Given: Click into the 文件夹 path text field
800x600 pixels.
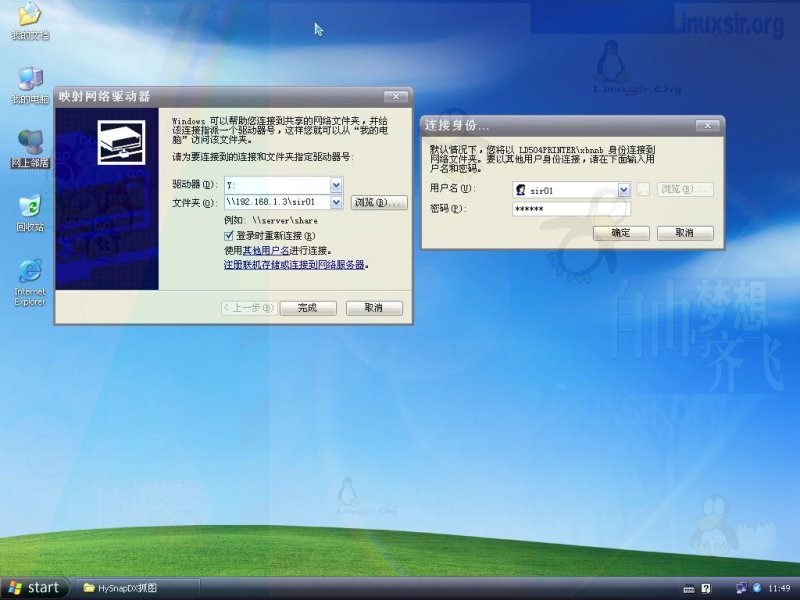Looking at the screenshot, I should (278, 203).
